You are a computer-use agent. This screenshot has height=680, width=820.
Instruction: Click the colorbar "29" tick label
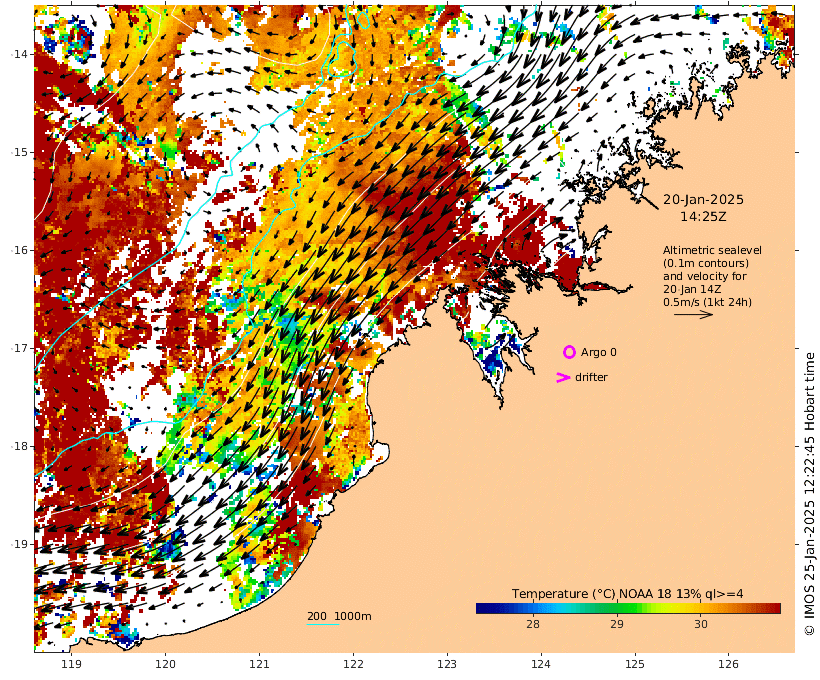point(617,624)
